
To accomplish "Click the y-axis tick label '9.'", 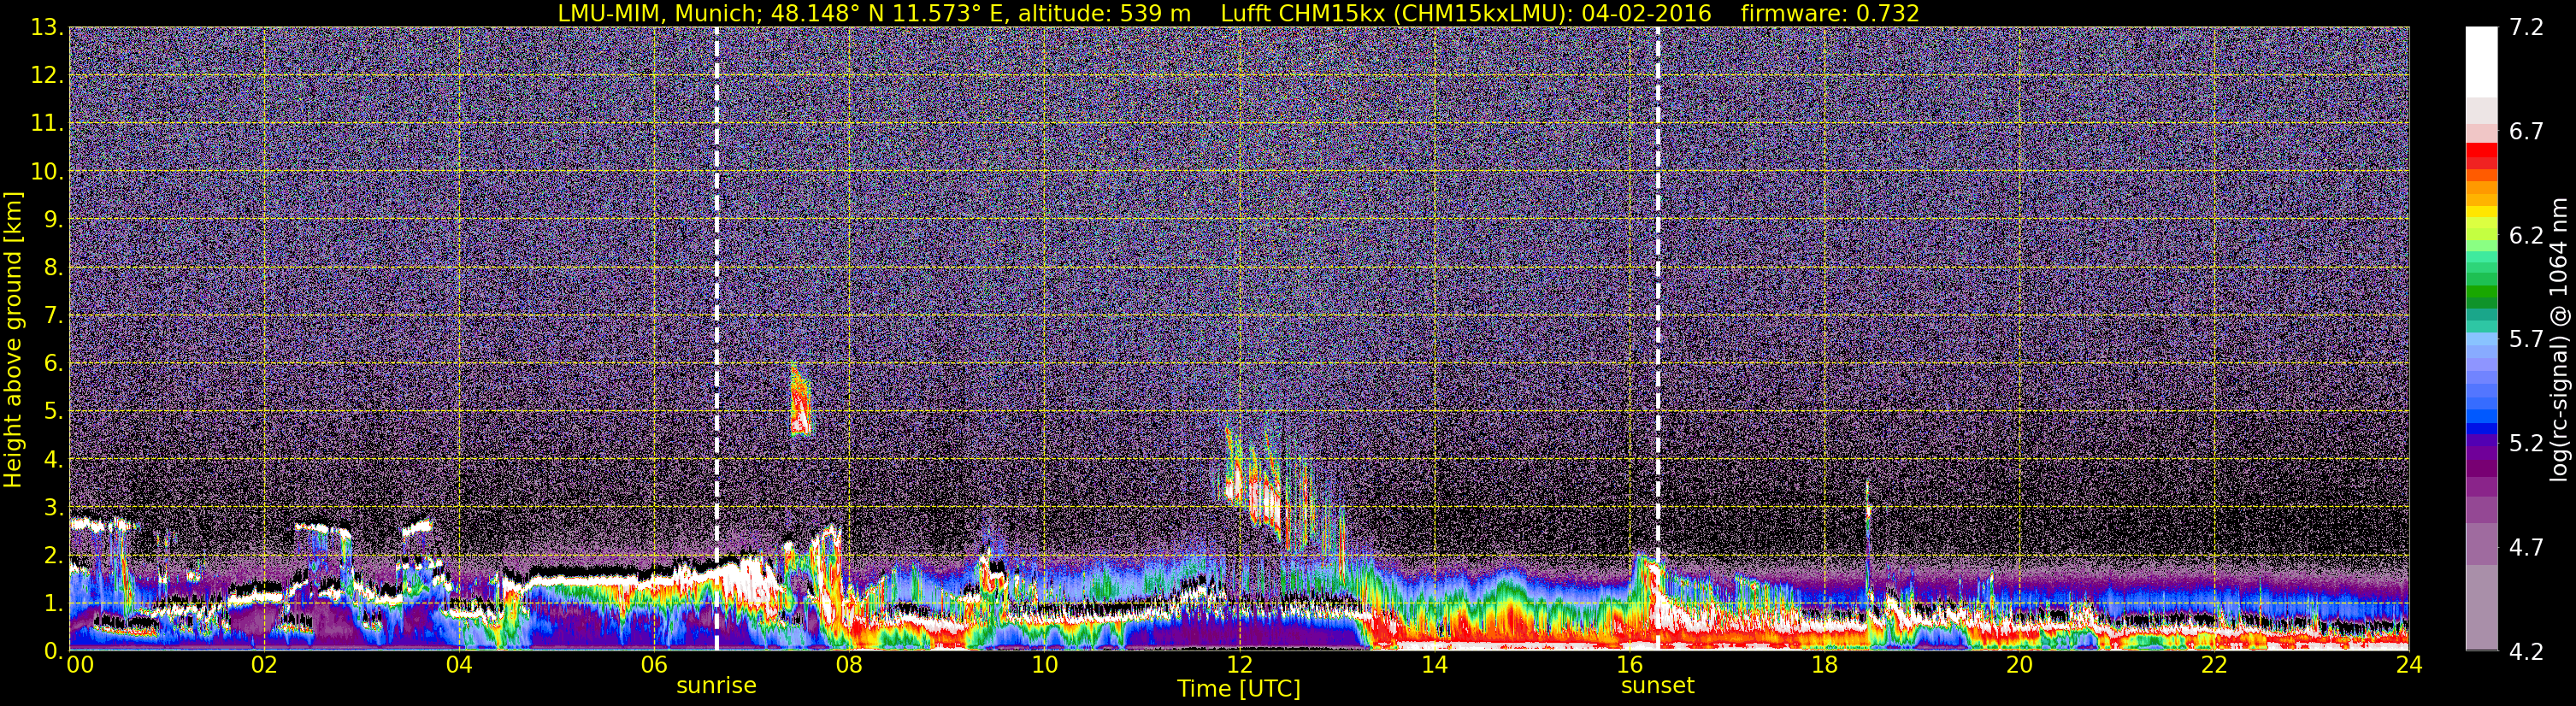I will 52,219.
